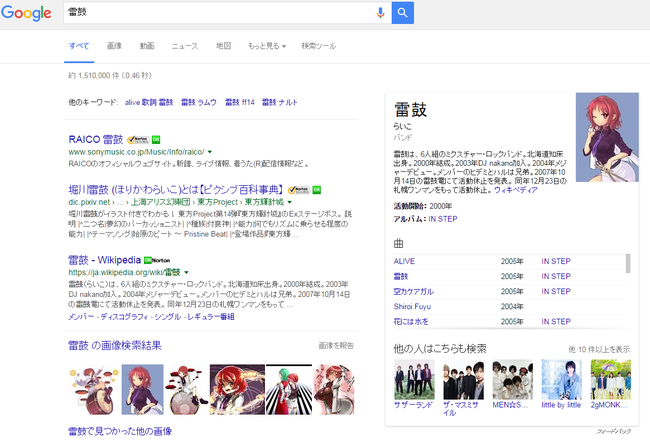Viewport: 650px width, 442px height.
Task: Switch to the 画像 tab
Action: point(114,46)
